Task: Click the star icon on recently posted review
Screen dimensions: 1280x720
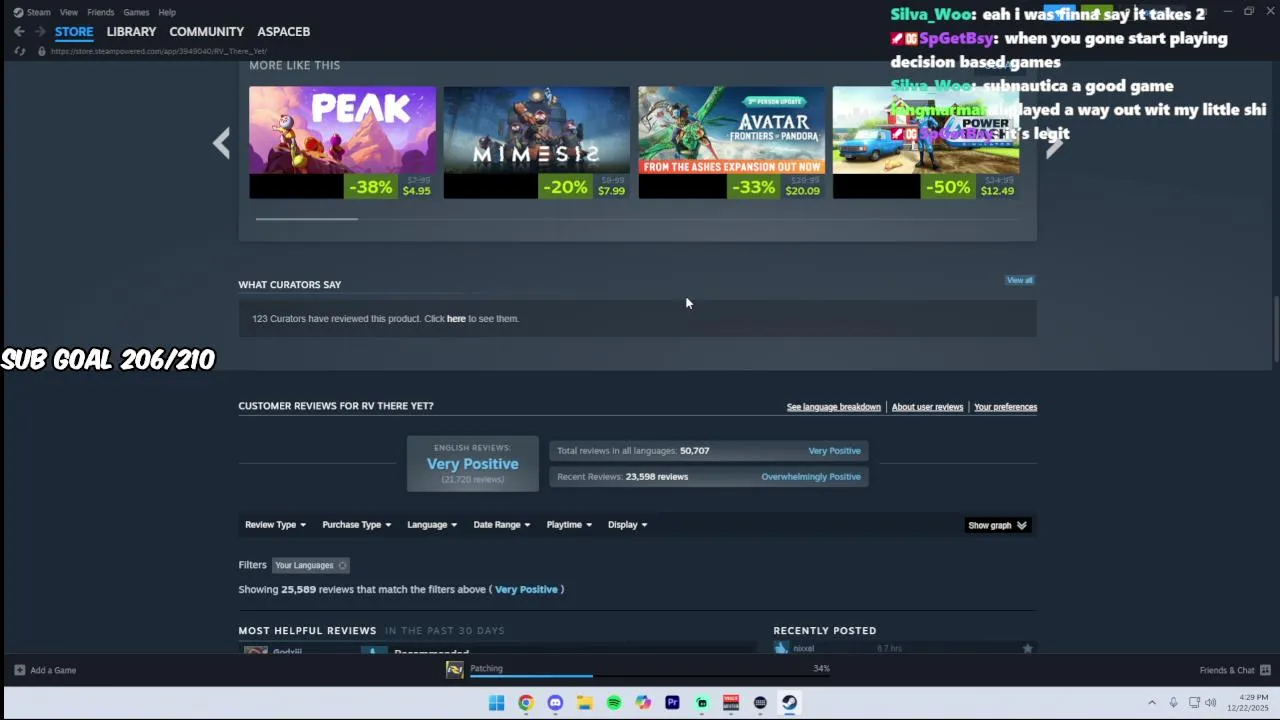Action: [1027, 649]
